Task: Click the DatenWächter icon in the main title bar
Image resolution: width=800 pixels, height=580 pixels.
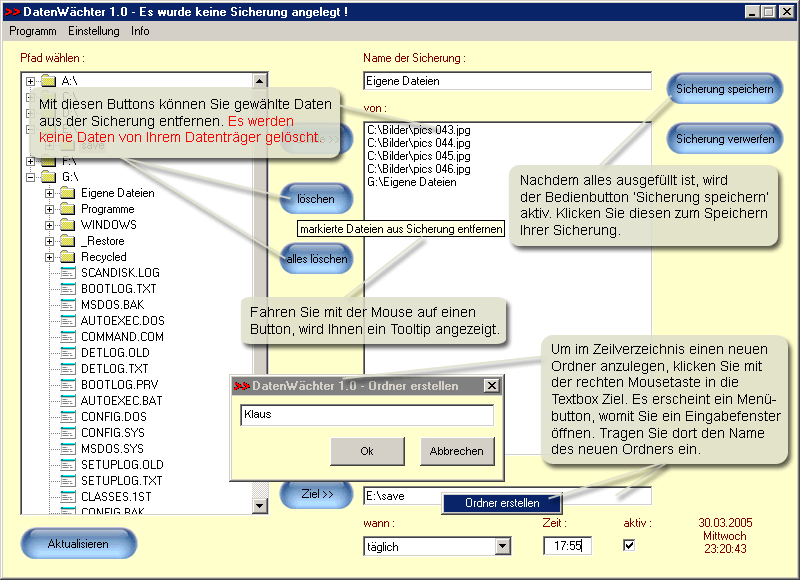Action: coord(12,12)
